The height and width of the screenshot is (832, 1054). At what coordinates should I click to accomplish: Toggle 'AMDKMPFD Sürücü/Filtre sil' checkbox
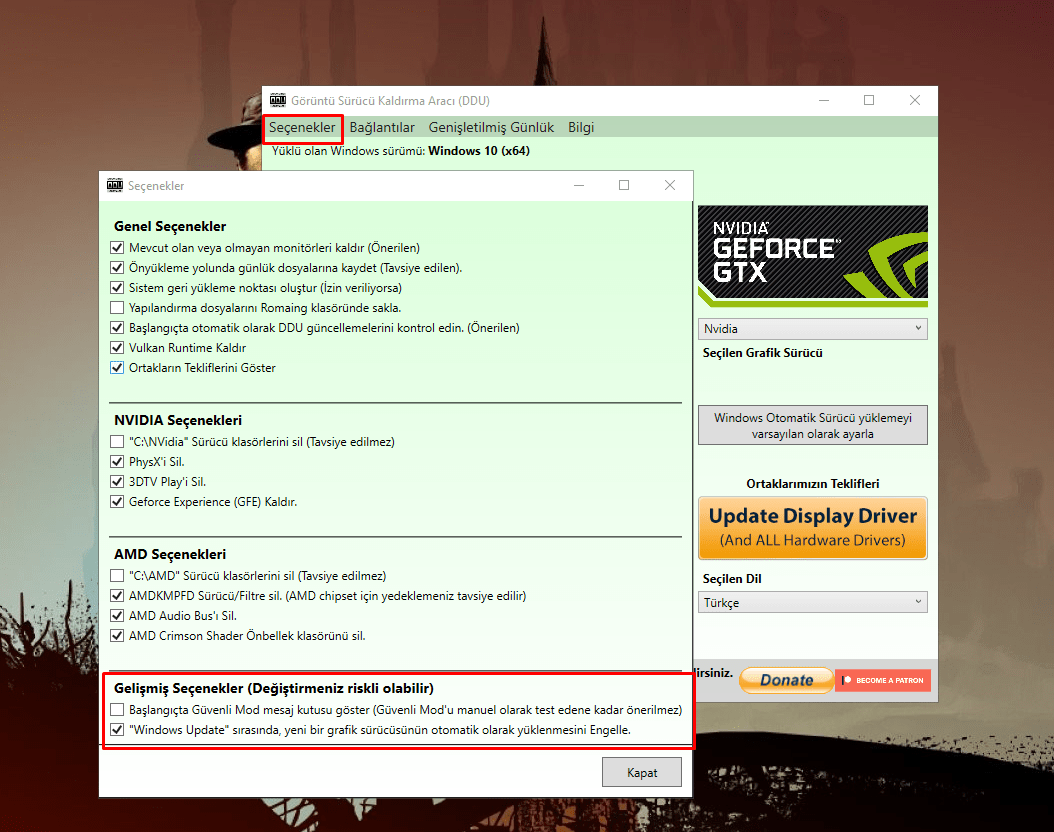117,595
